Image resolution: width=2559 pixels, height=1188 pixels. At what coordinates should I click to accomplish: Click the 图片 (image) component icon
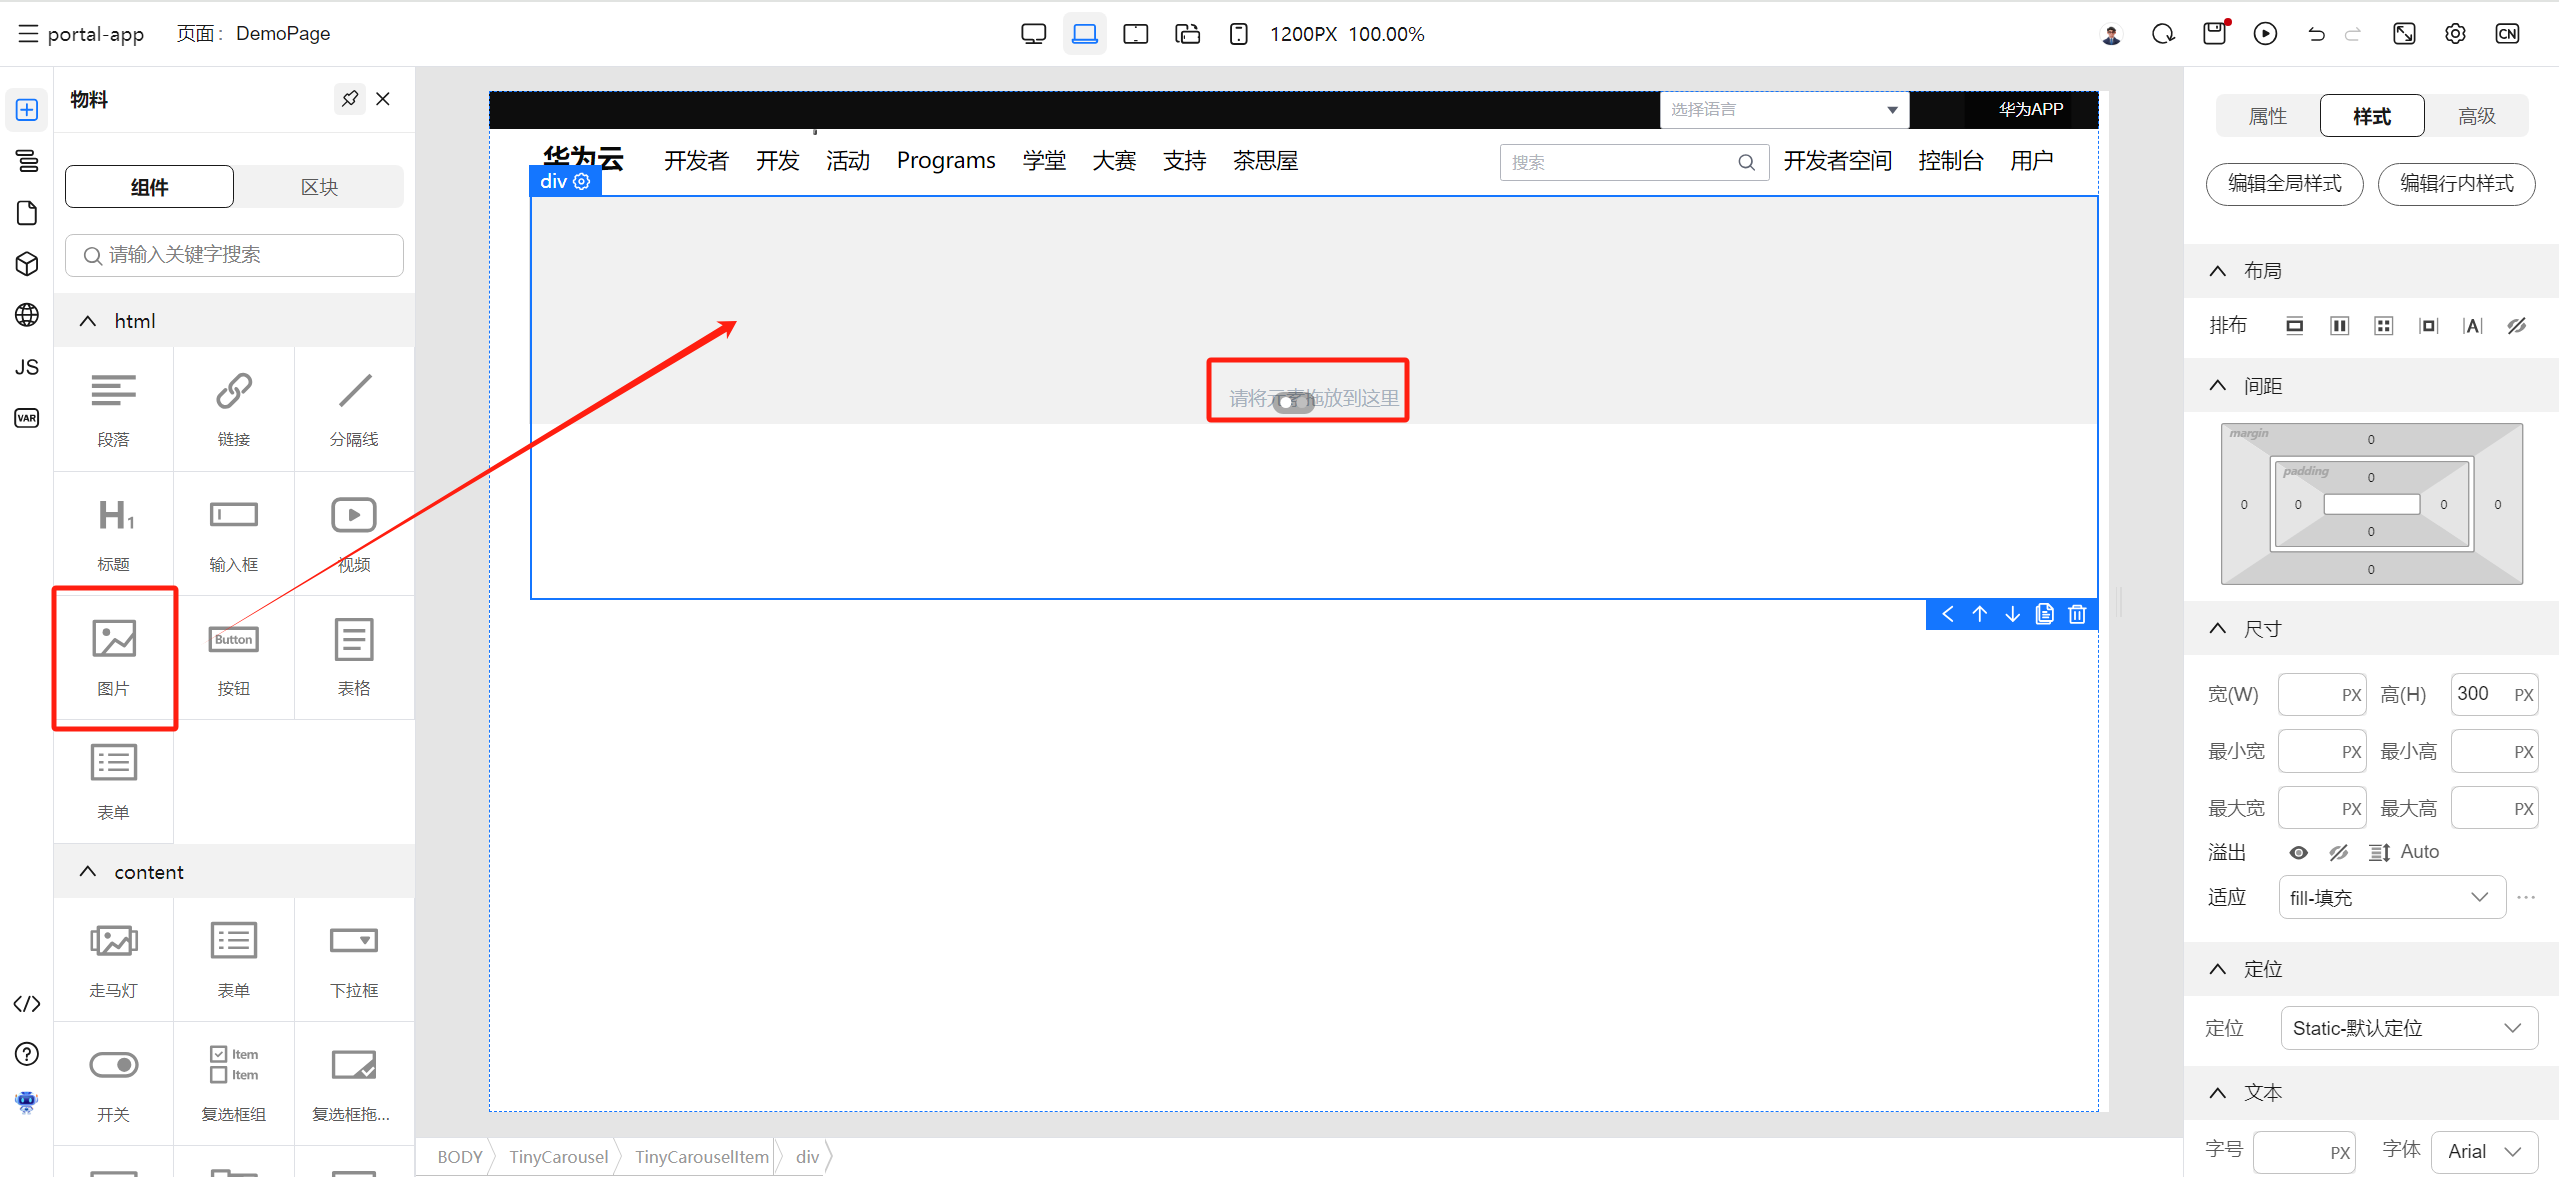coord(114,640)
